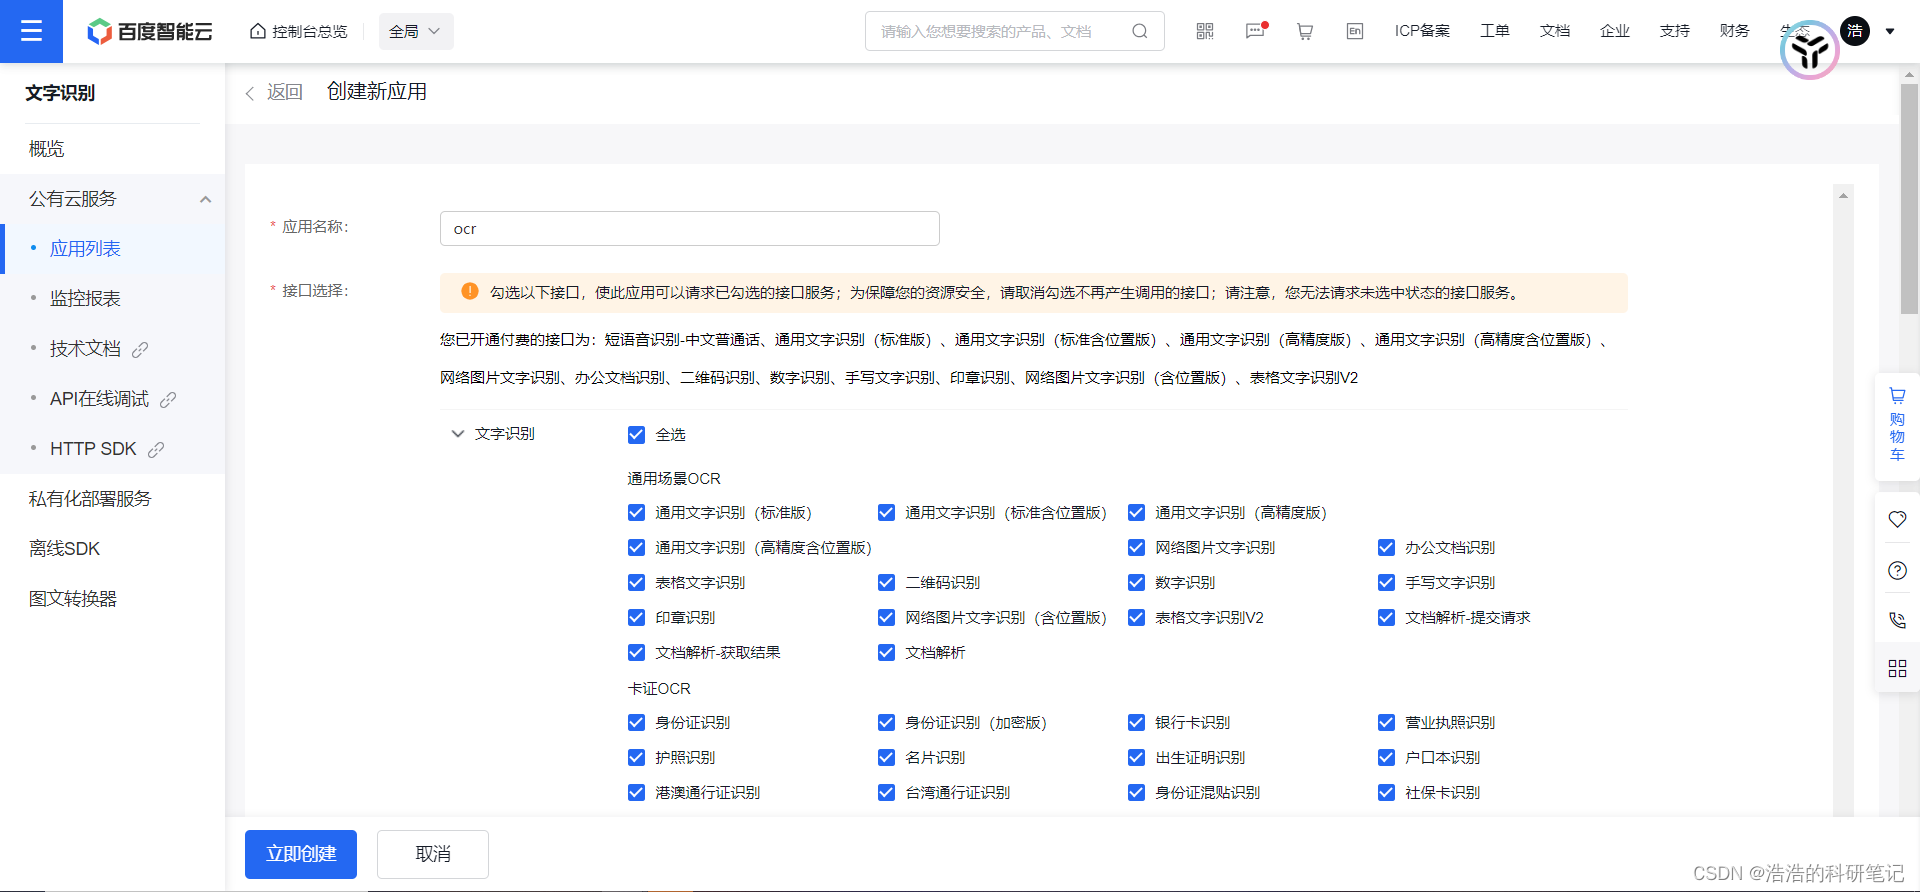Uncheck 护照识别 checkbox
The height and width of the screenshot is (892, 1920).
coord(636,757)
